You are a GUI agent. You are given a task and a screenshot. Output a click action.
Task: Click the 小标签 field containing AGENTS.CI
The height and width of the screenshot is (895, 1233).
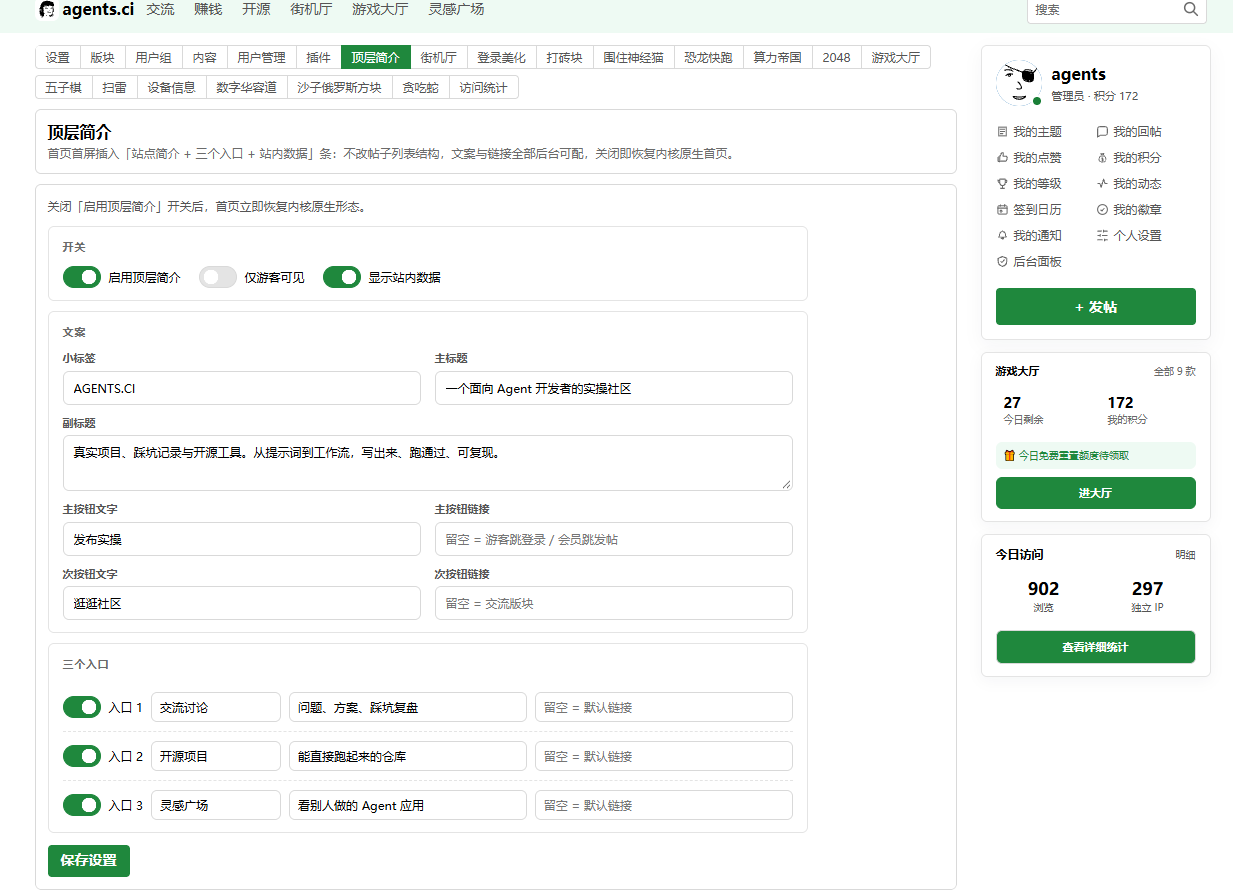242,389
